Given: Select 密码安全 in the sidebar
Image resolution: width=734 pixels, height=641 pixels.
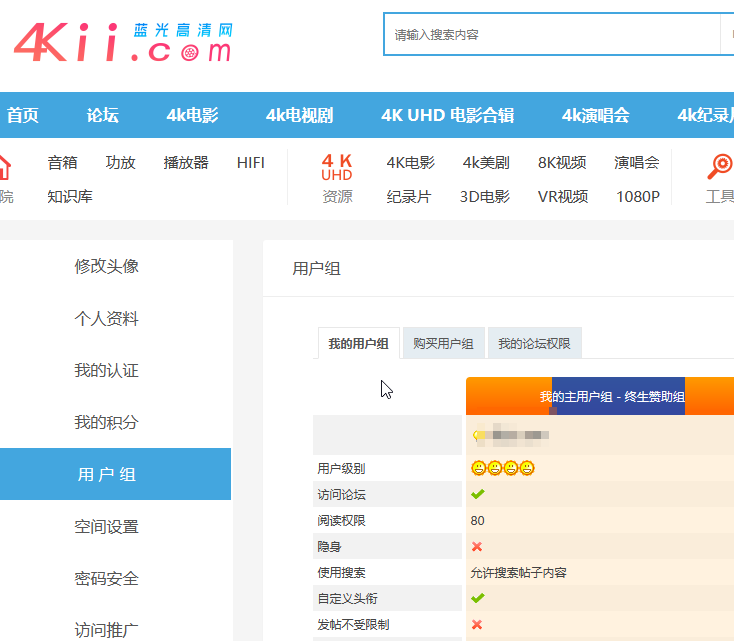Looking at the screenshot, I should click(x=106, y=579).
